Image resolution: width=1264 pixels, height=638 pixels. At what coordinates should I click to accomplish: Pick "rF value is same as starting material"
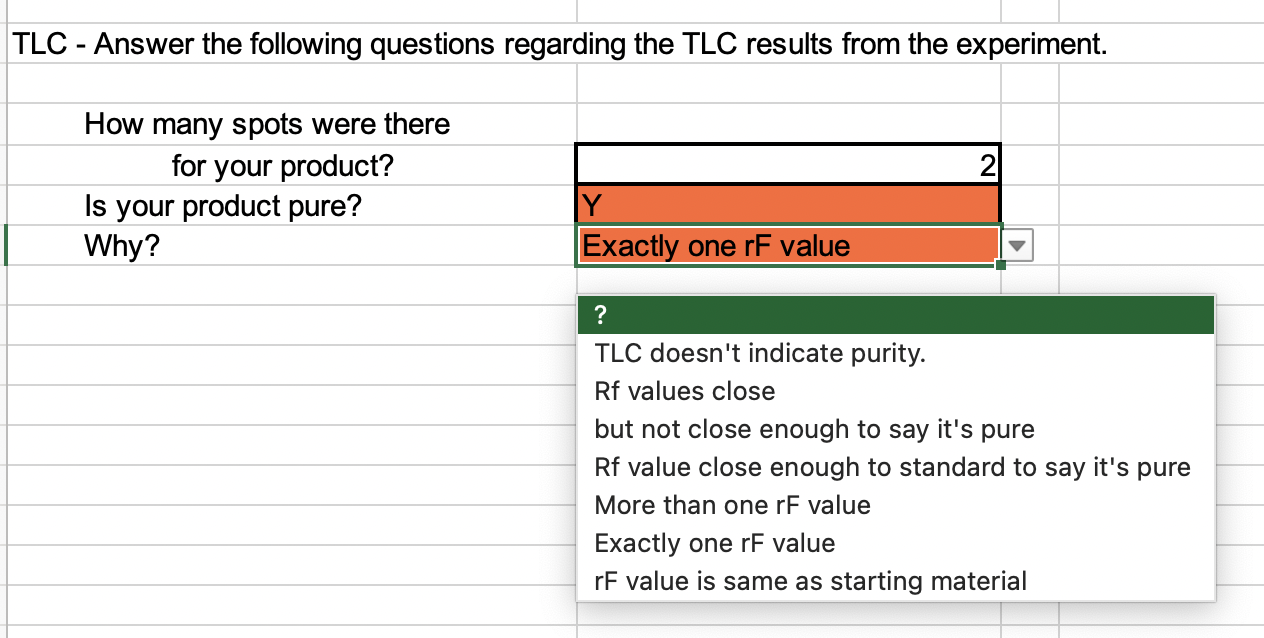point(810,581)
